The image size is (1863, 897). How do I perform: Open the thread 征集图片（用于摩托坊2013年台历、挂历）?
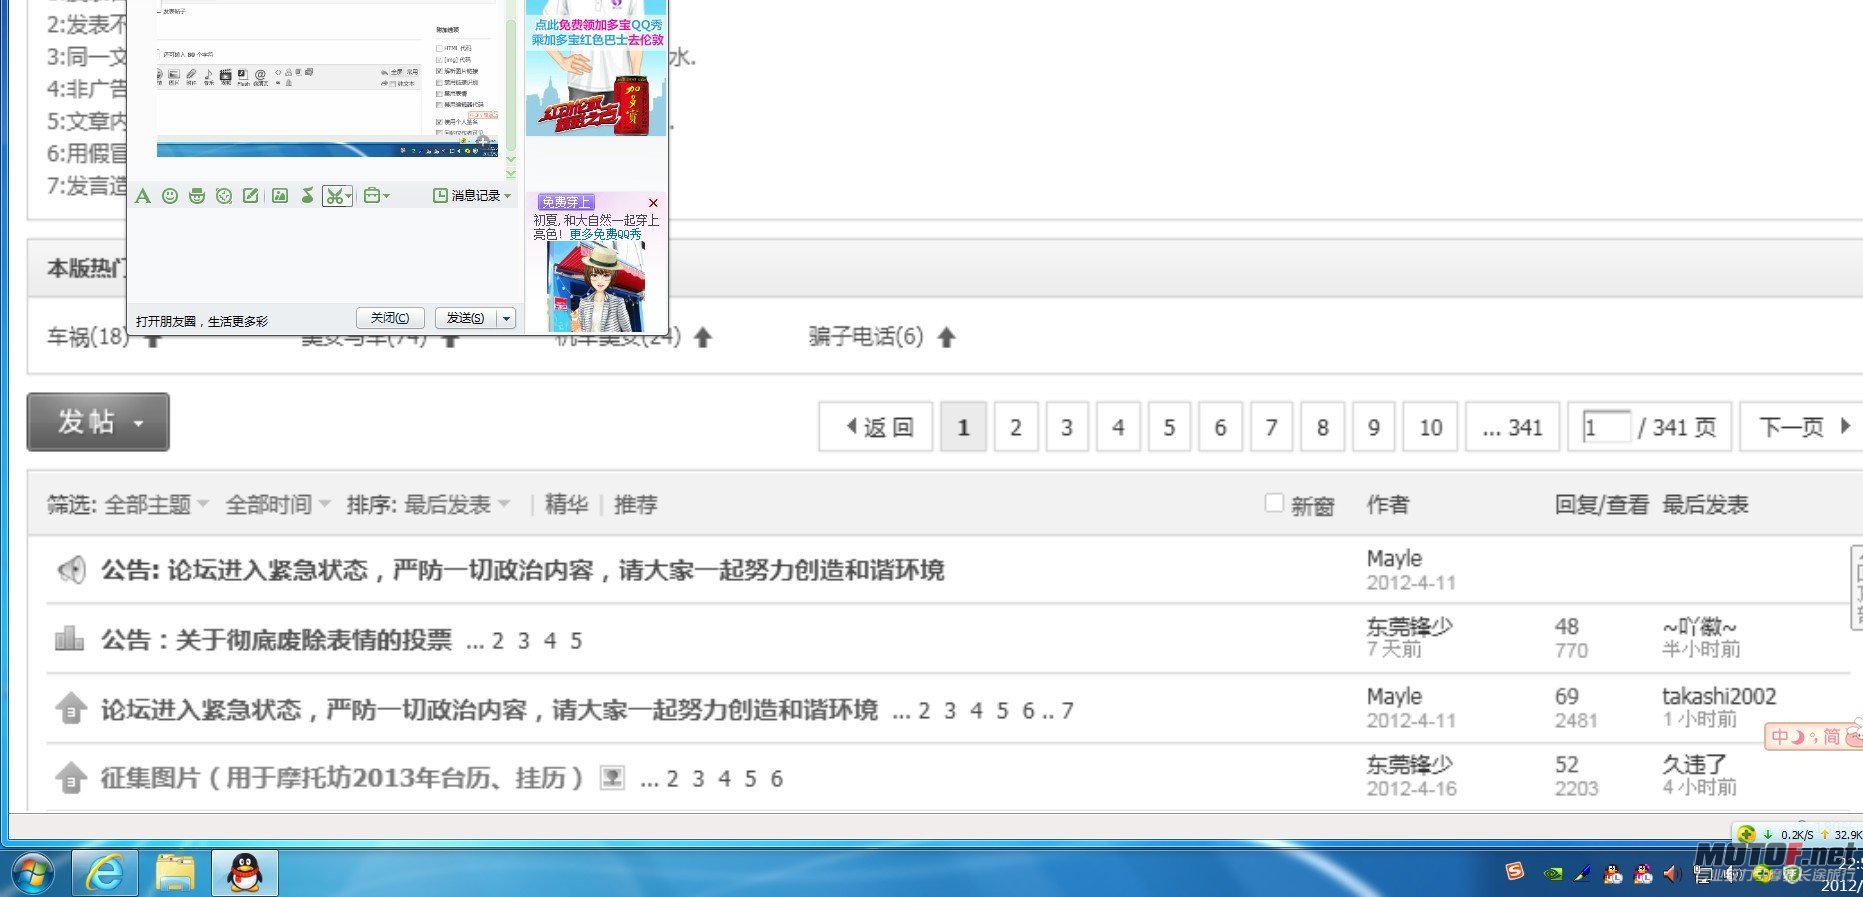(x=341, y=778)
